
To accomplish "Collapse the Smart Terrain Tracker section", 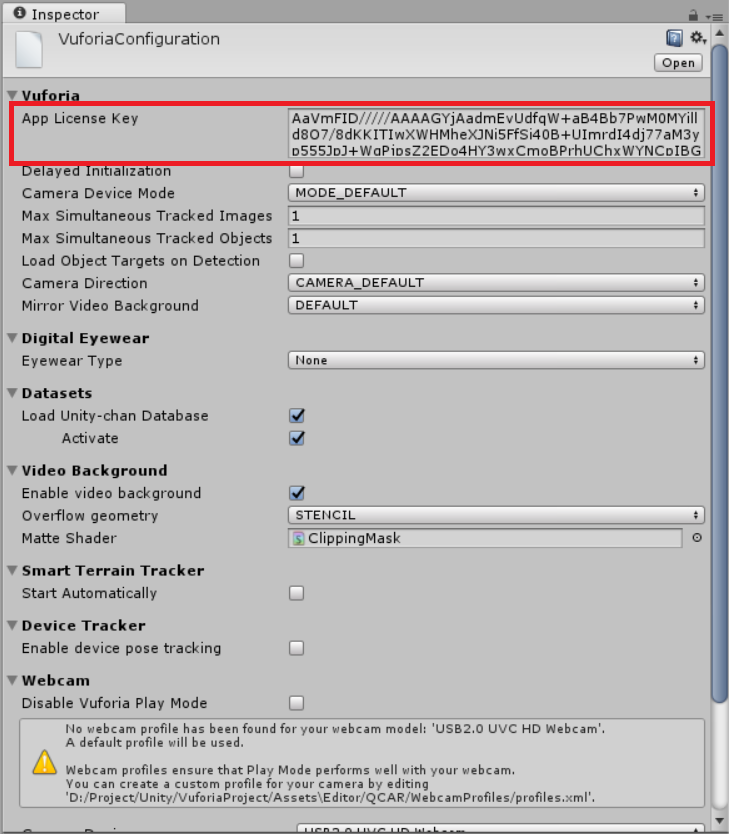I will click(x=13, y=570).
